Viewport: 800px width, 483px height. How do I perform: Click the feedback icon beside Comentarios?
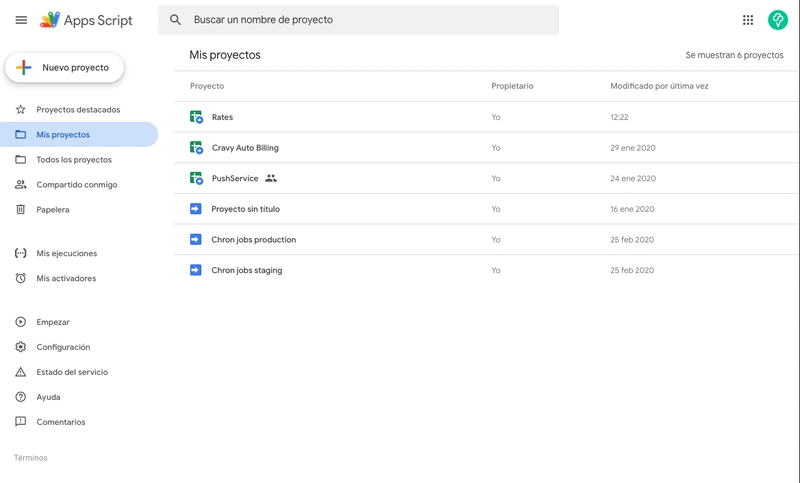[x=20, y=422]
